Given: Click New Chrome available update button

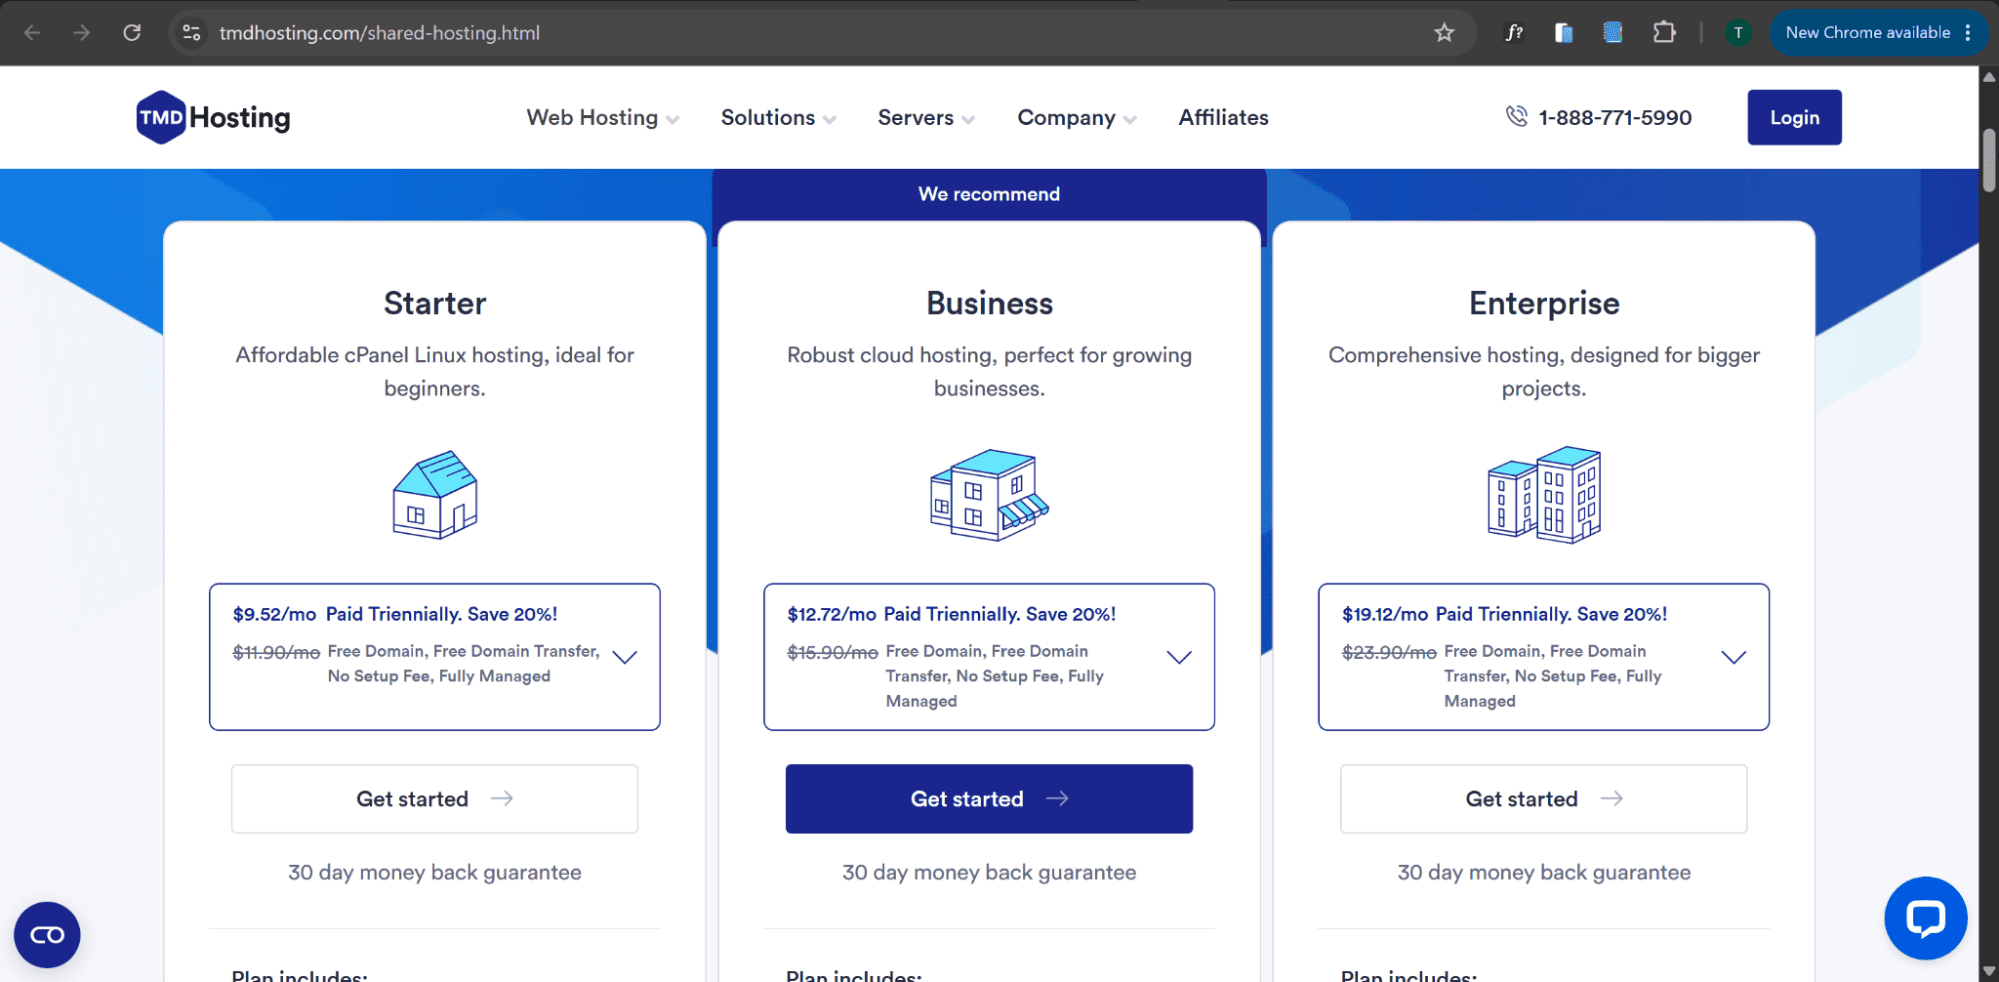Looking at the screenshot, I should pos(1877,33).
